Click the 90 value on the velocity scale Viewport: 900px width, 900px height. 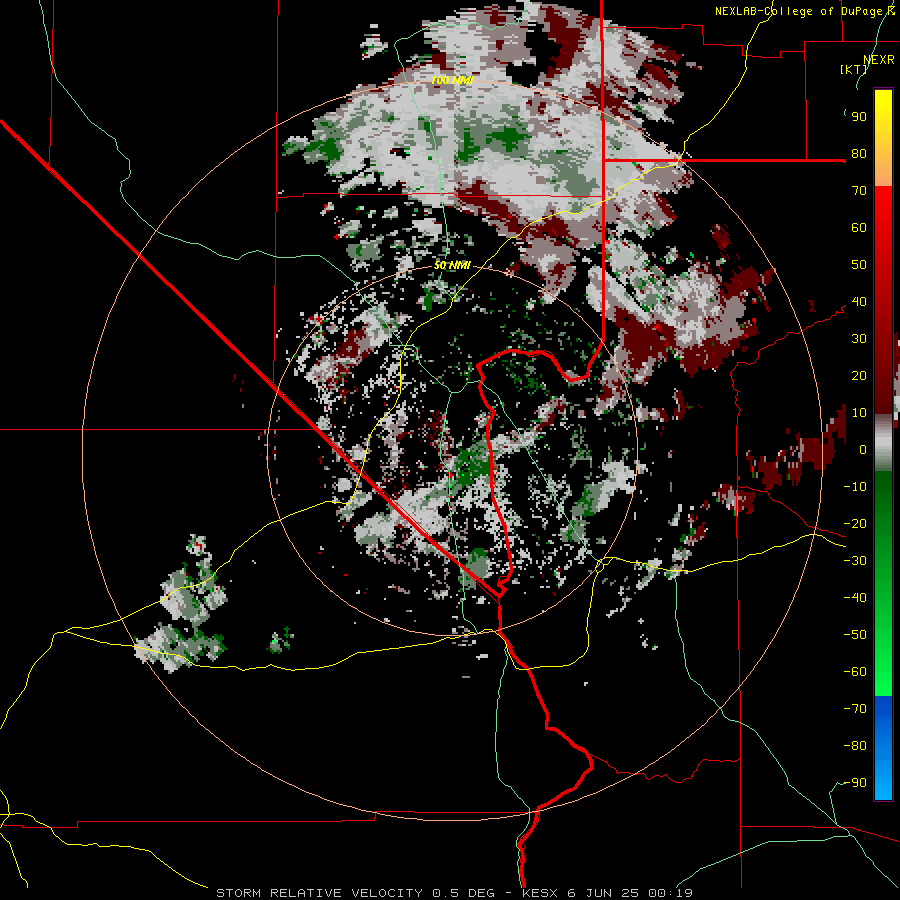pyautogui.click(x=859, y=117)
